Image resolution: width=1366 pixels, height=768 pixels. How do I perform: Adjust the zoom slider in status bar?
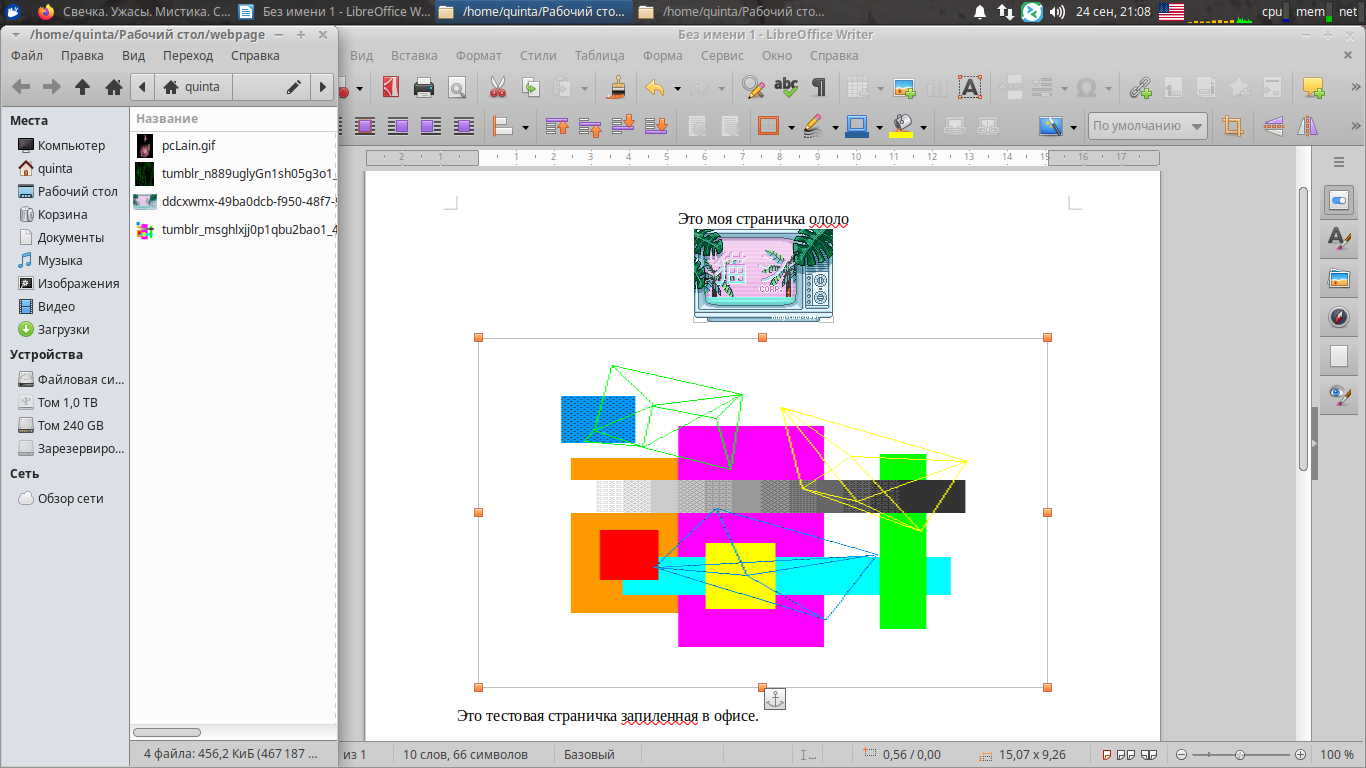pos(1239,755)
